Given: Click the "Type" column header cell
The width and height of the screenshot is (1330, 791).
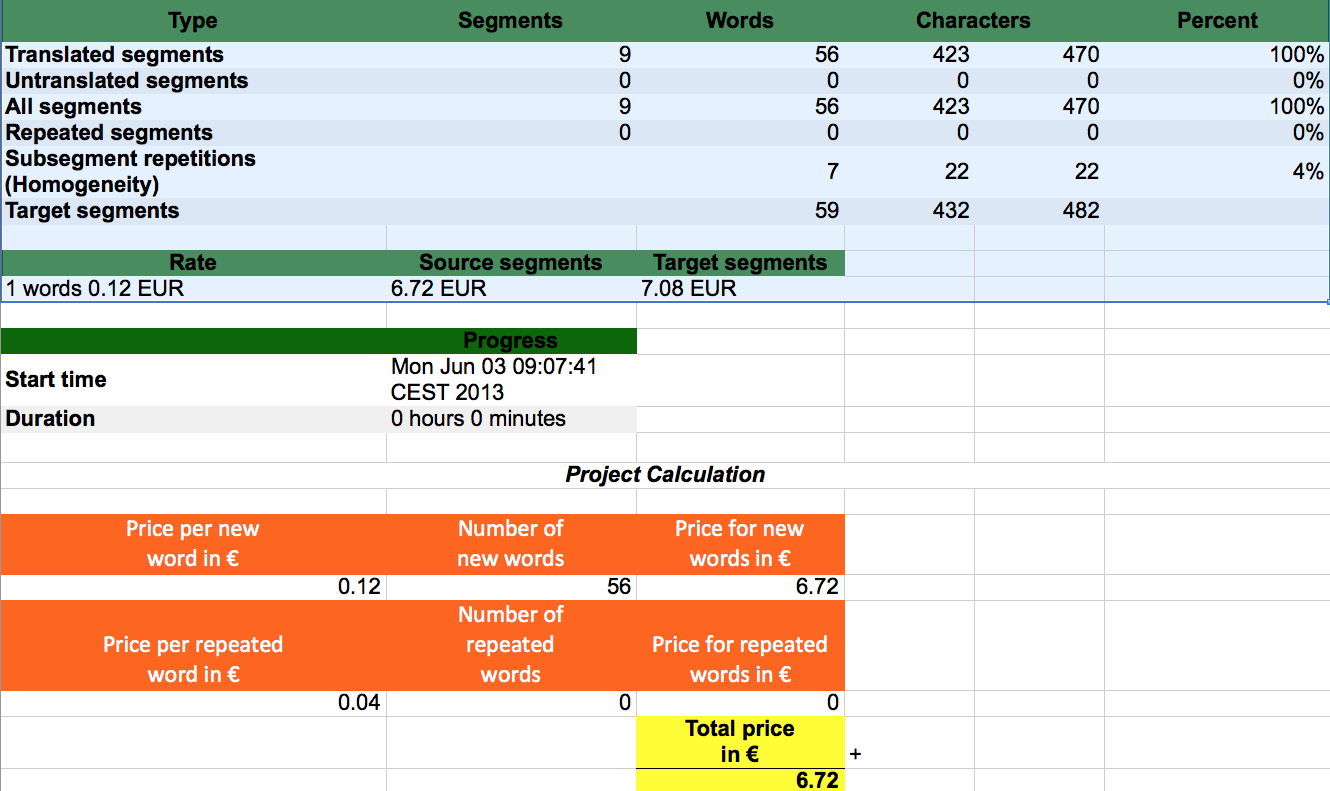Looking at the screenshot, I should tap(193, 21).
